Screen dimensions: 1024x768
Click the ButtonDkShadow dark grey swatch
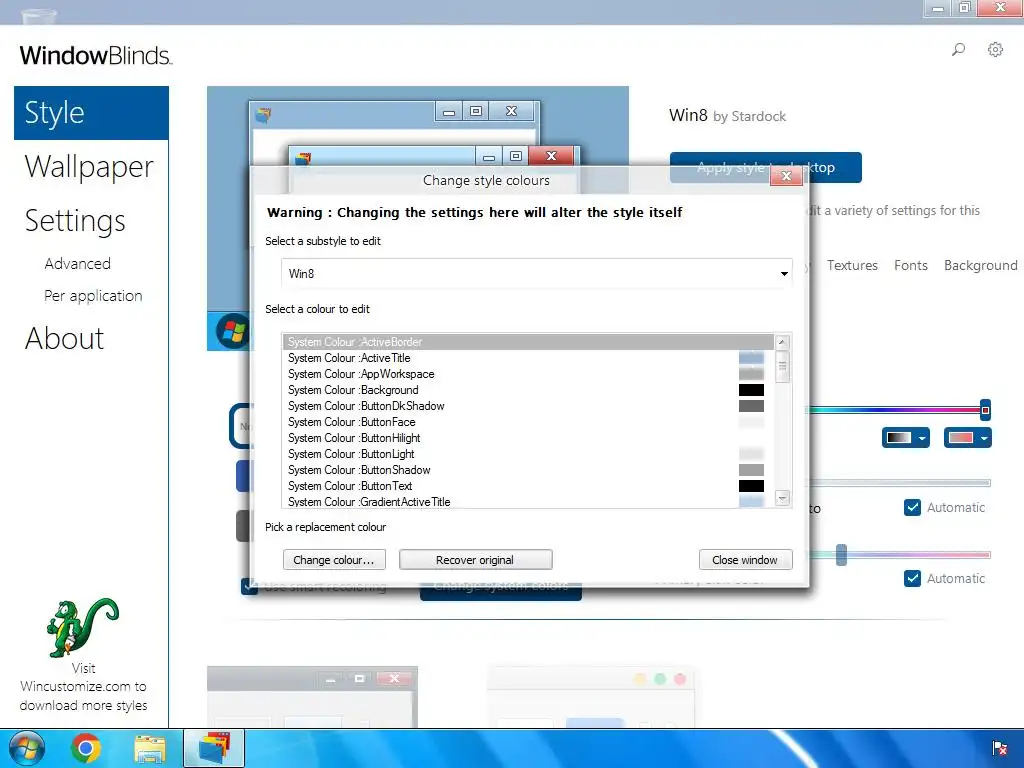(x=751, y=406)
